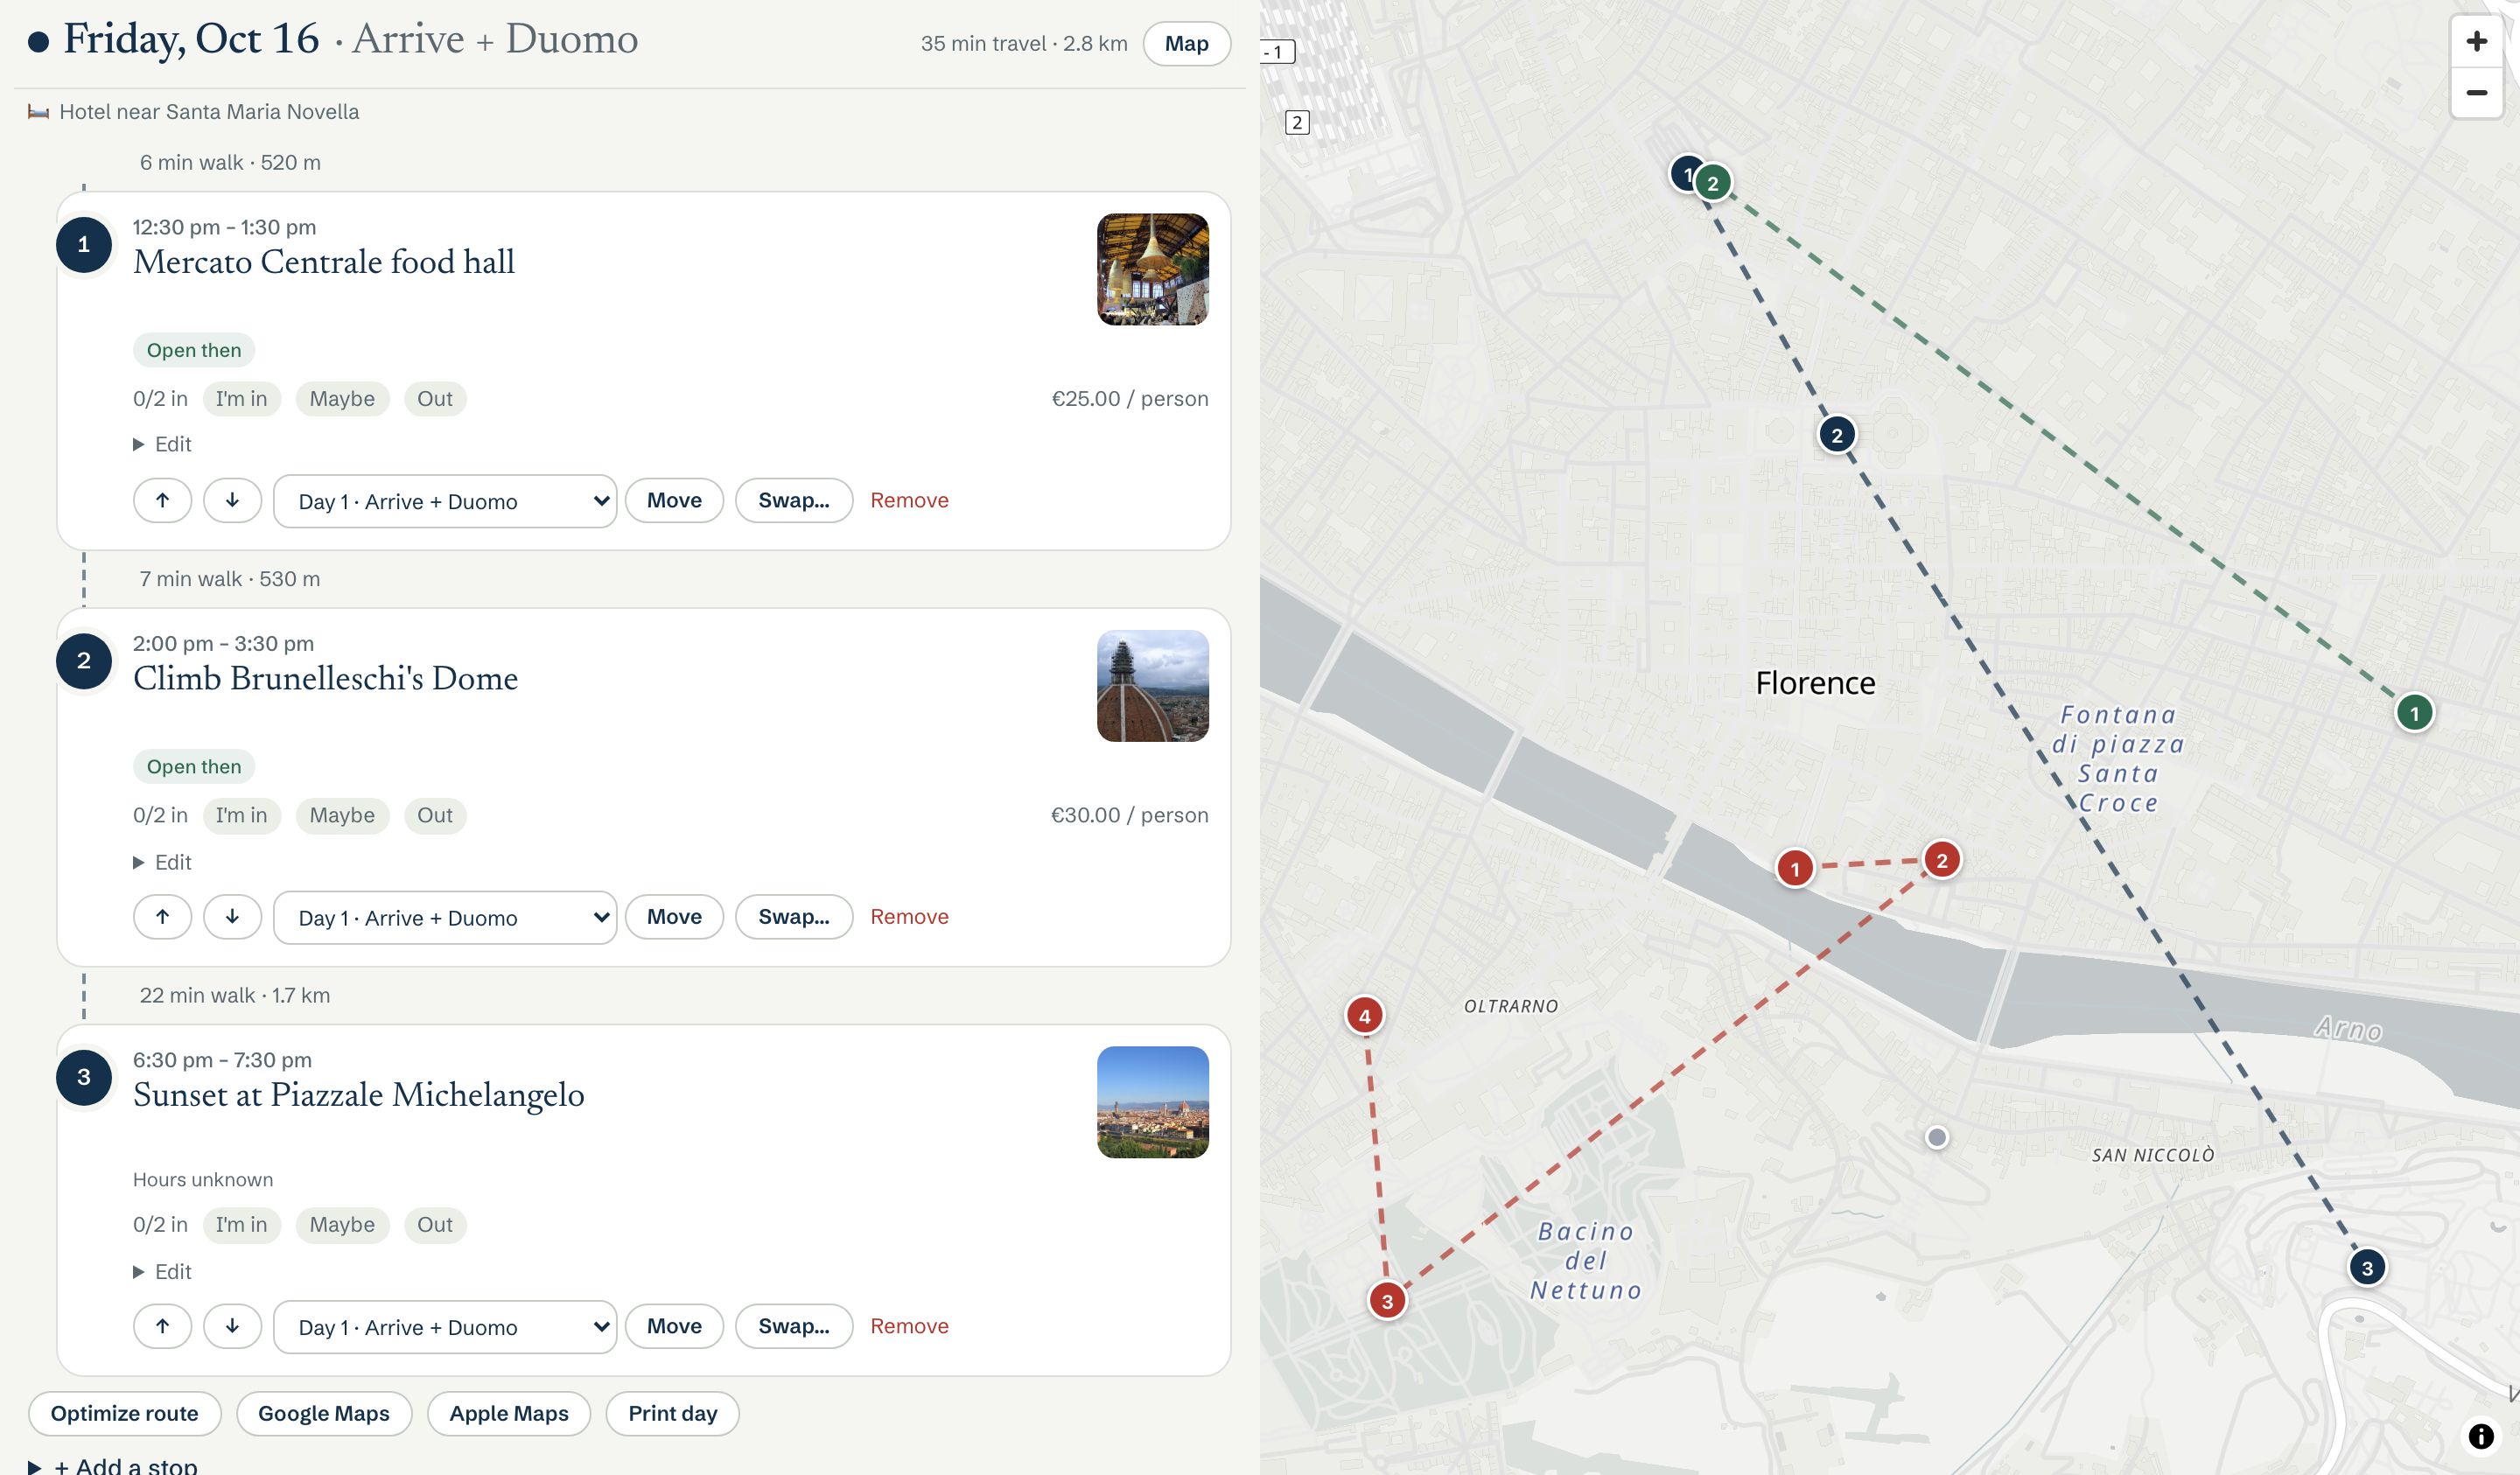
Task: Mark "Maybe" for Mercato Centrale
Action: (342, 398)
